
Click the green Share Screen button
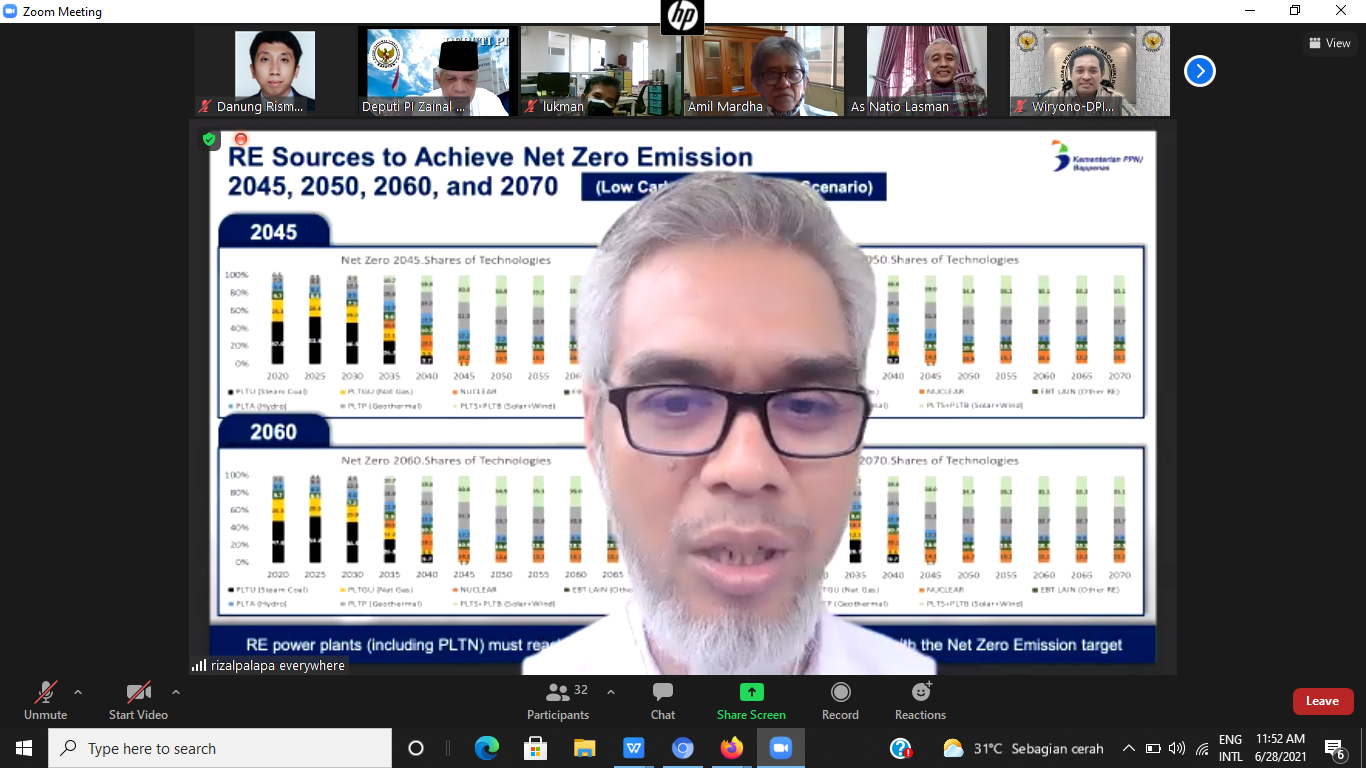(x=751, y=700)
